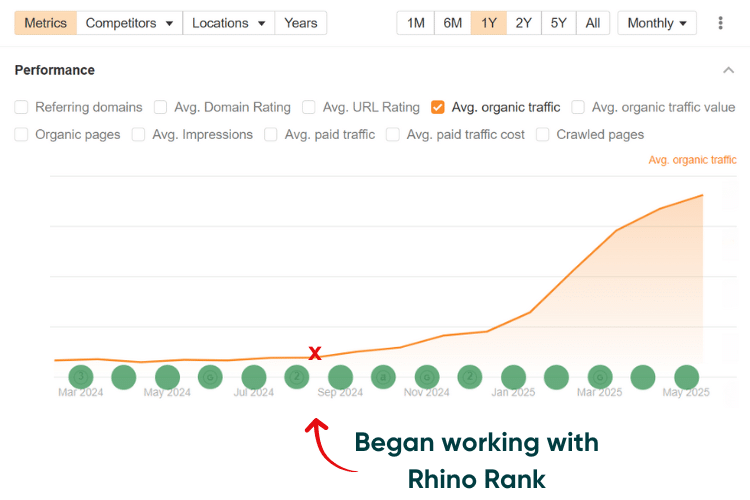750x500 pixels.
Task: Switch to the Years tab
Action: pyautogui.click(x=301, y=23)
